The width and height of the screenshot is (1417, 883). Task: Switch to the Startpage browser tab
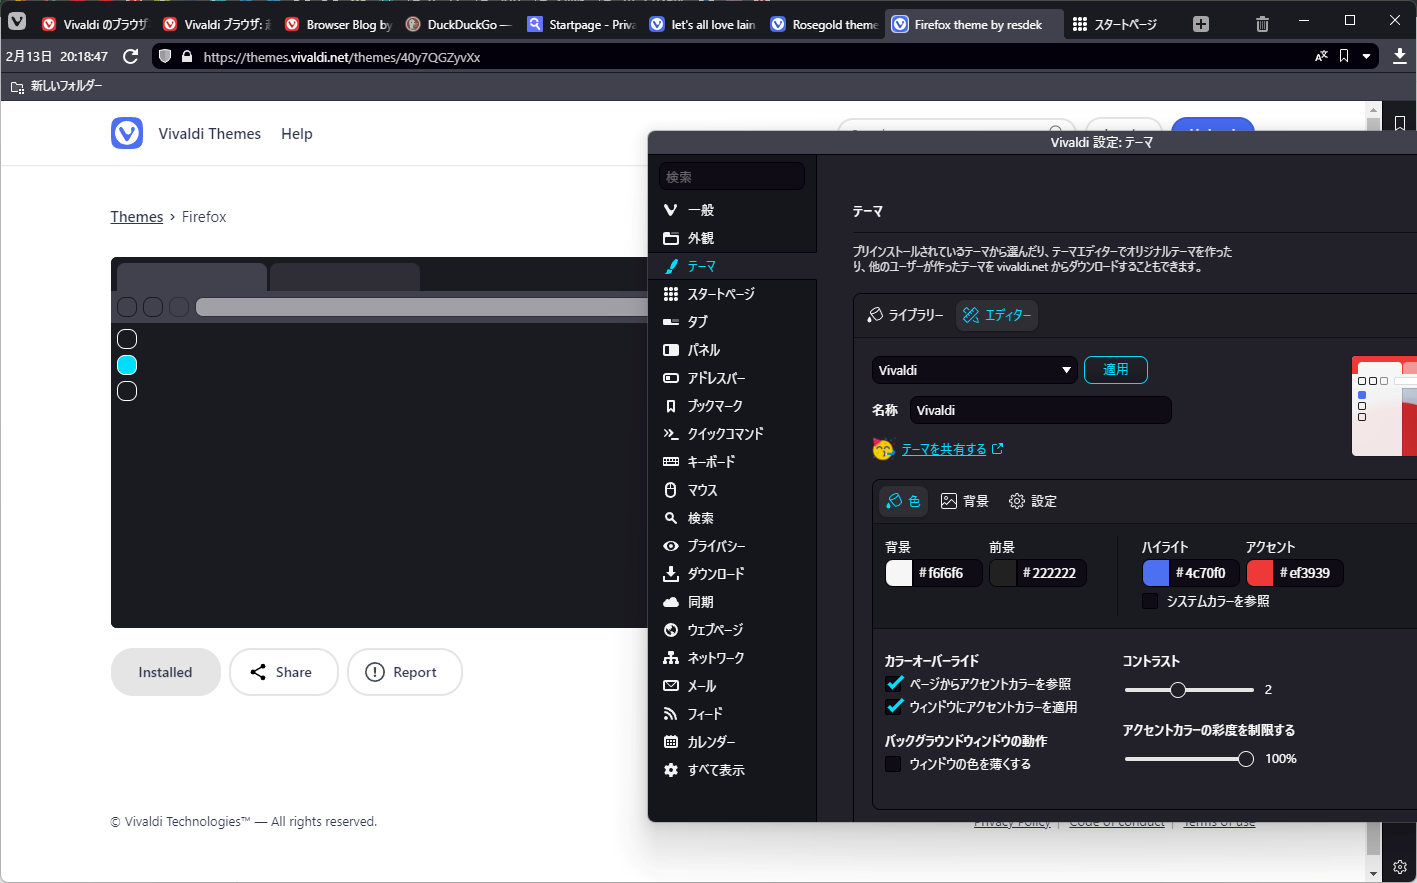[x=582, y=24]
